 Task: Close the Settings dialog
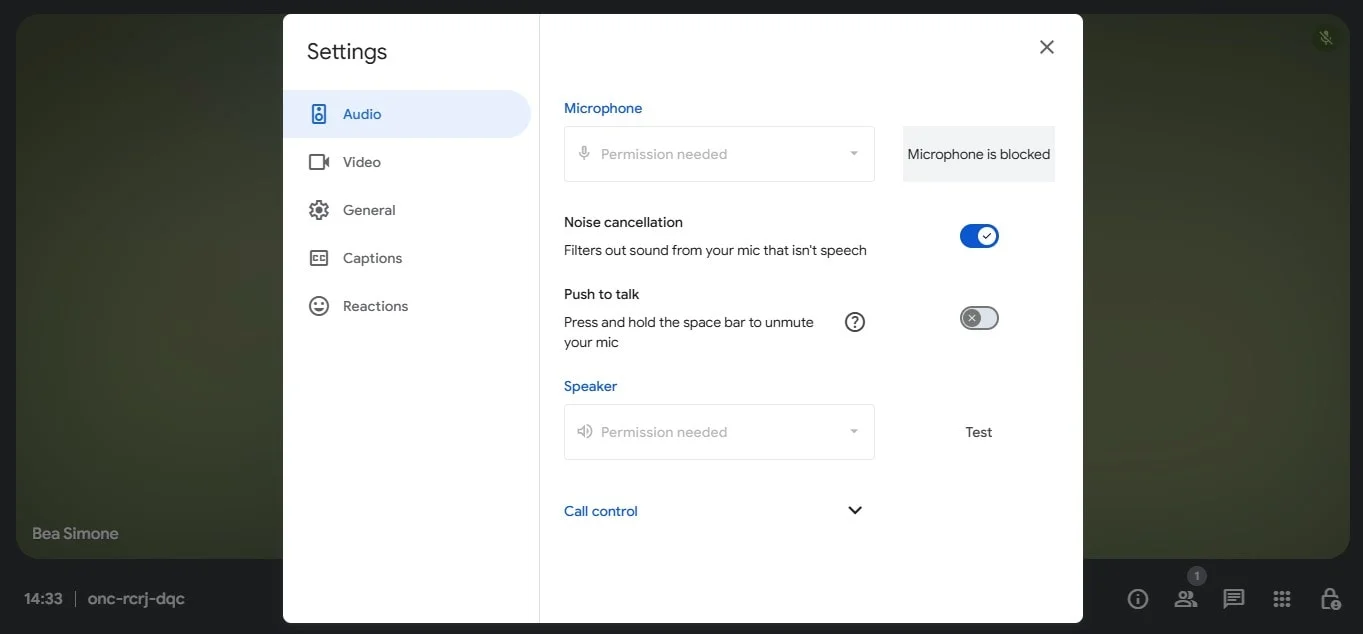(x=1047, y=47)
